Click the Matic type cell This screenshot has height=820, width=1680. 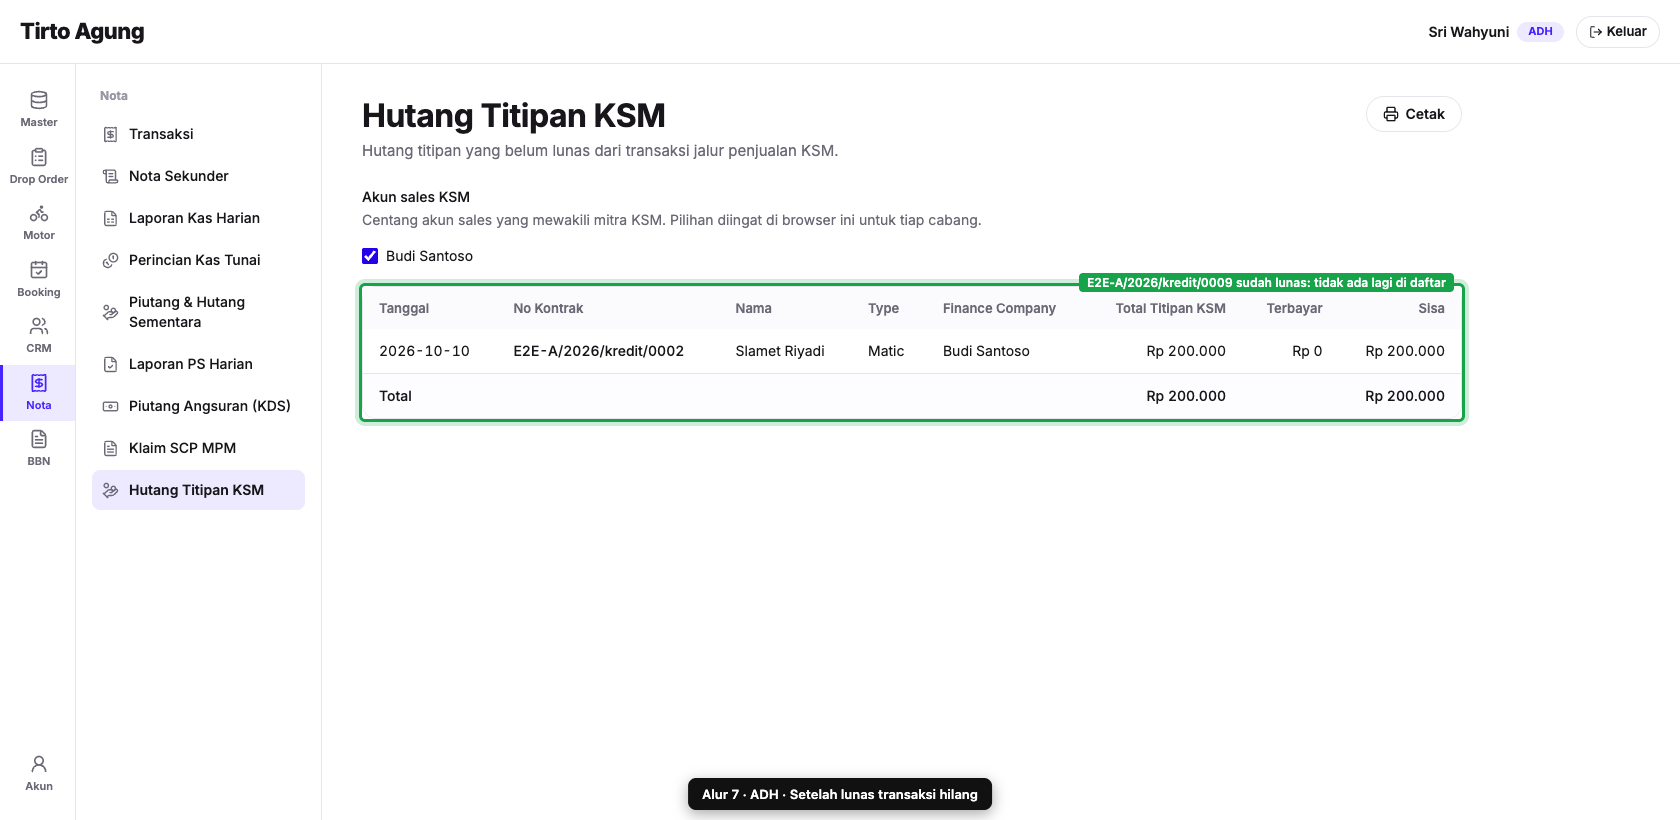click(886, 351)
